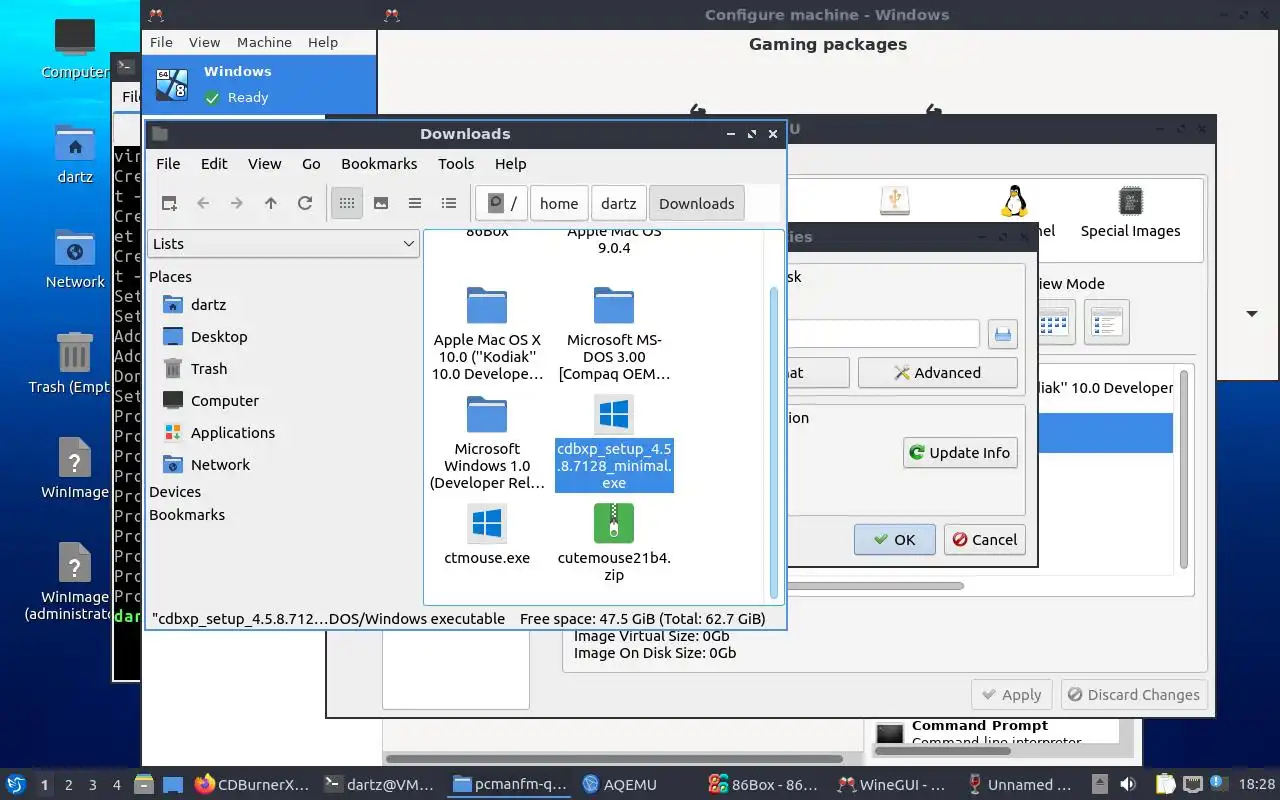Open Edit menu in Downloads window
Image resolution: width=1280 pixels, height=800 pixels.
[x=214, y=164]
